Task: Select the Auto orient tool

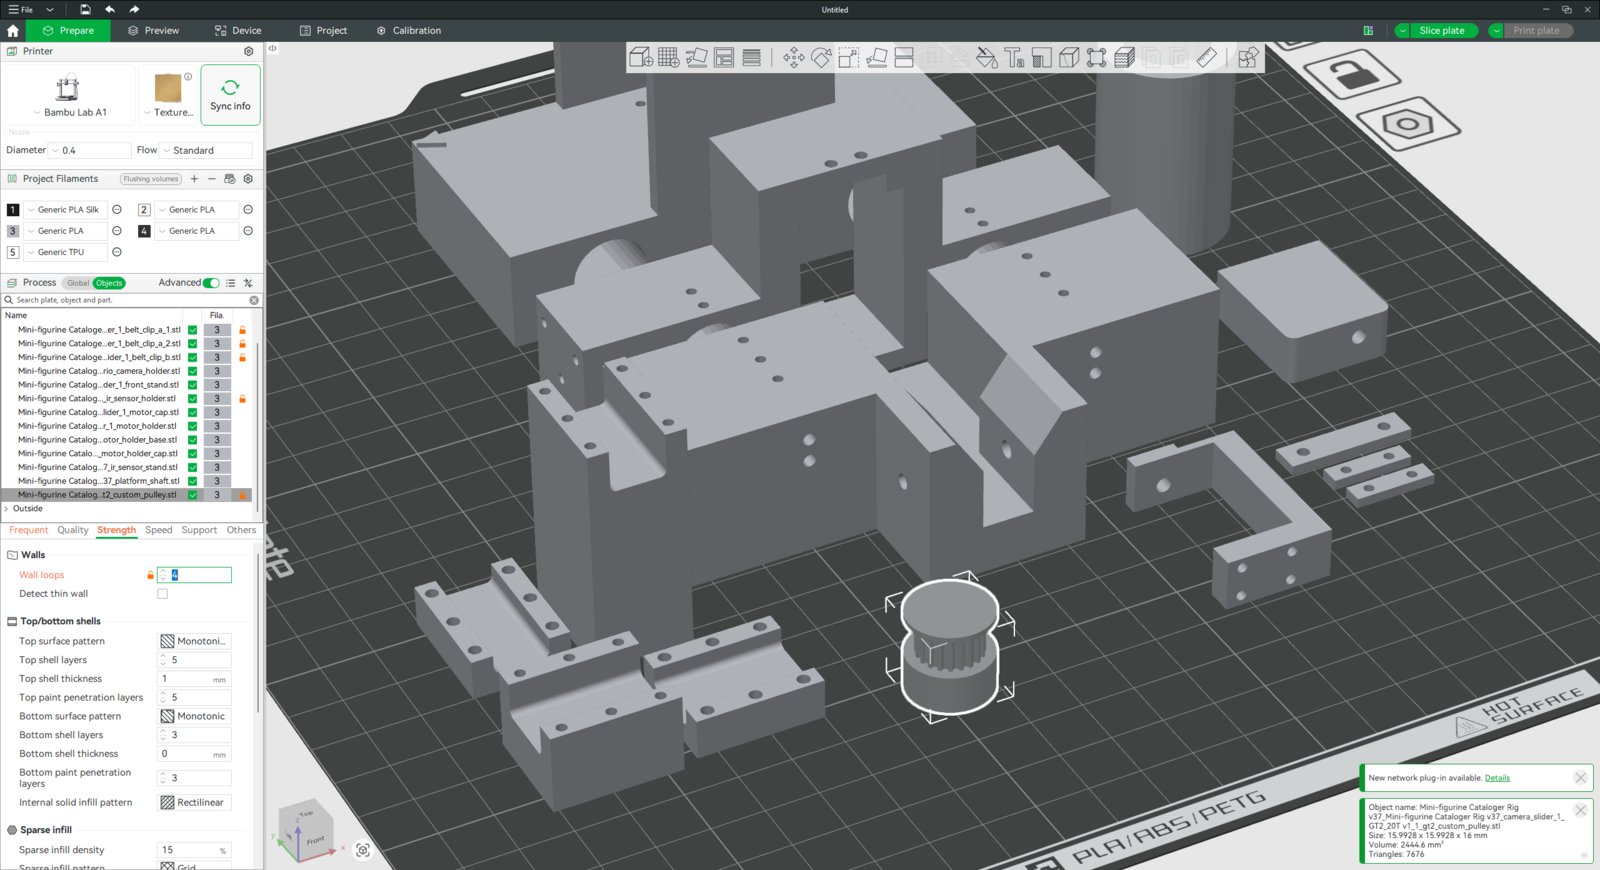Action: point(697,58)
